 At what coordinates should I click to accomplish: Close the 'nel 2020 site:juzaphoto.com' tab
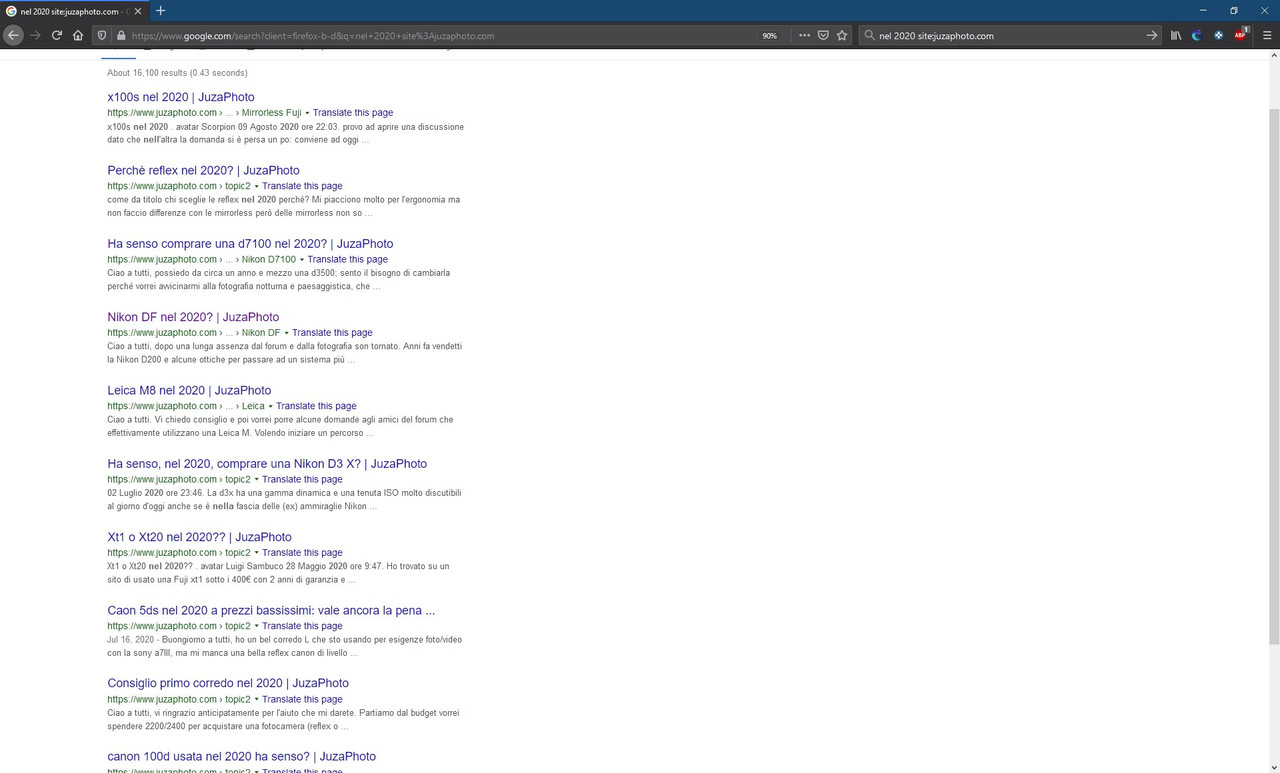click(x=139, y=11)
